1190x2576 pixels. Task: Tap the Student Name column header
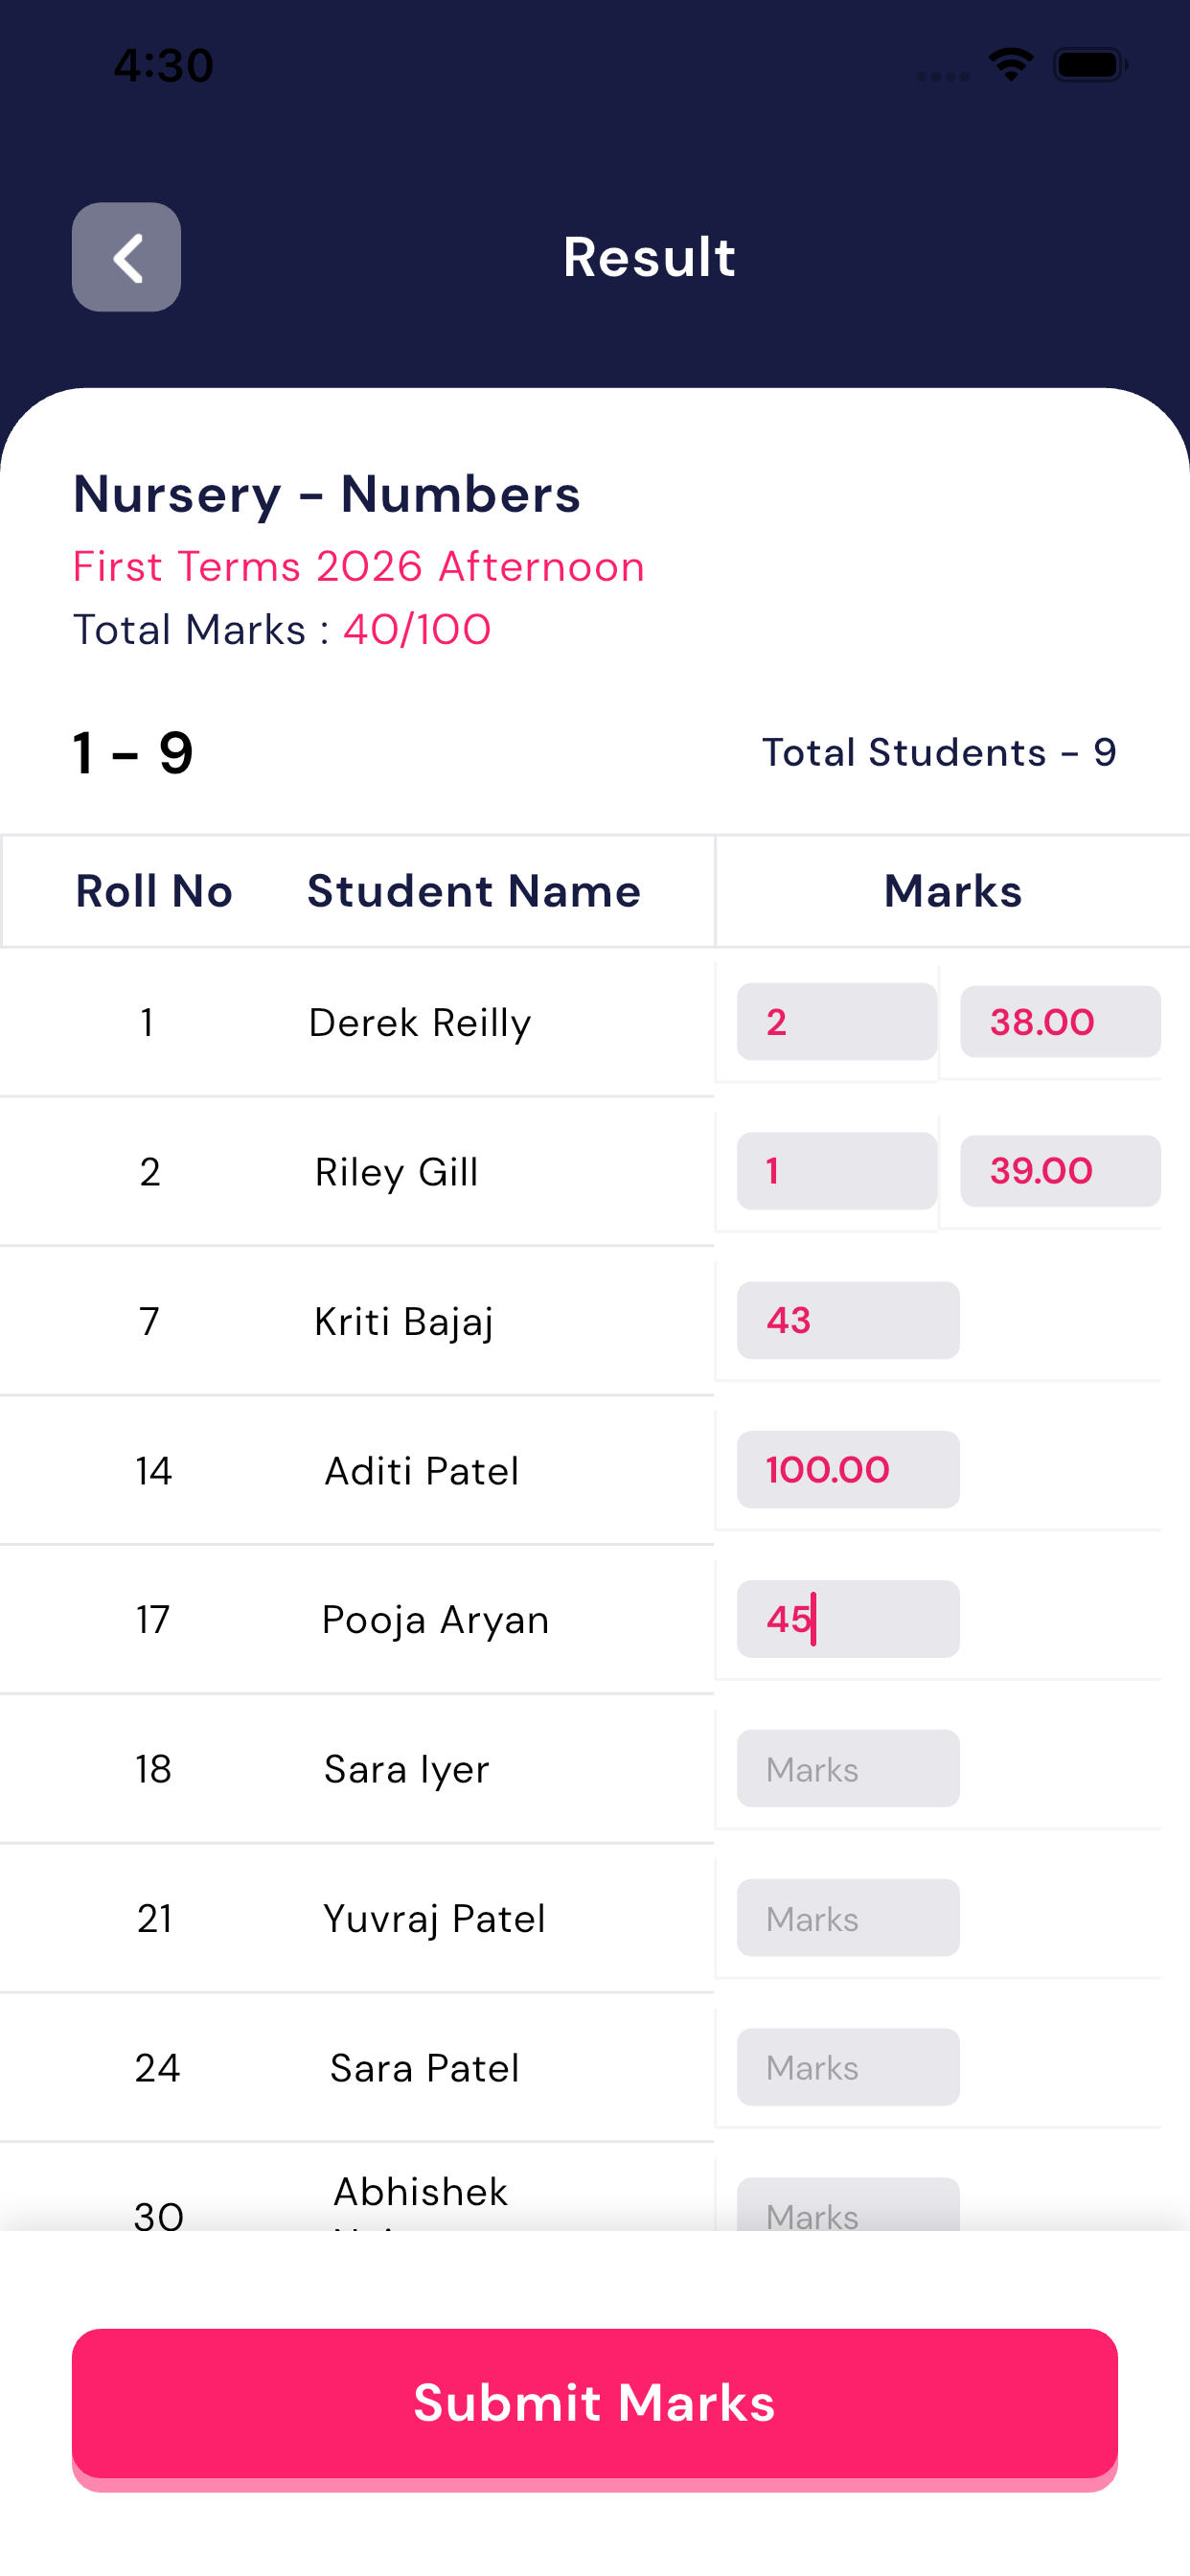pos(473,890)
